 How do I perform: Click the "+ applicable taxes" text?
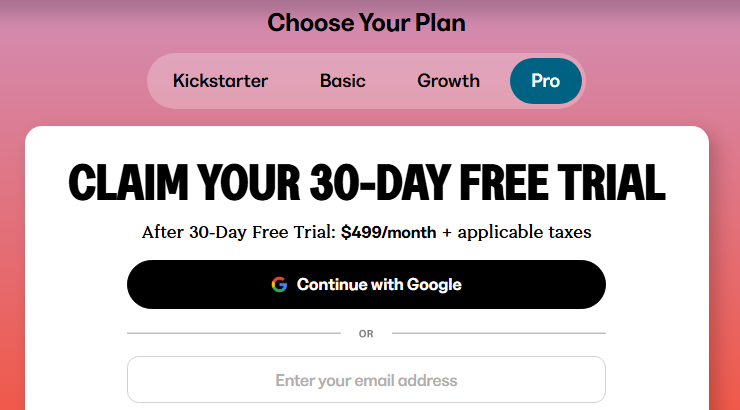(517, 232)
